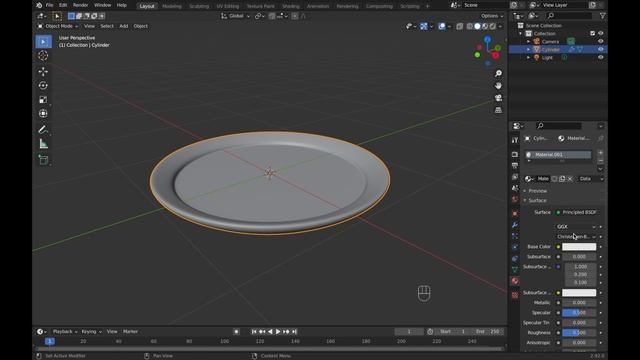The width and height of the screenshot is (640, 360).
Task: Open the Tool properties tab
Action: [515, 140]
